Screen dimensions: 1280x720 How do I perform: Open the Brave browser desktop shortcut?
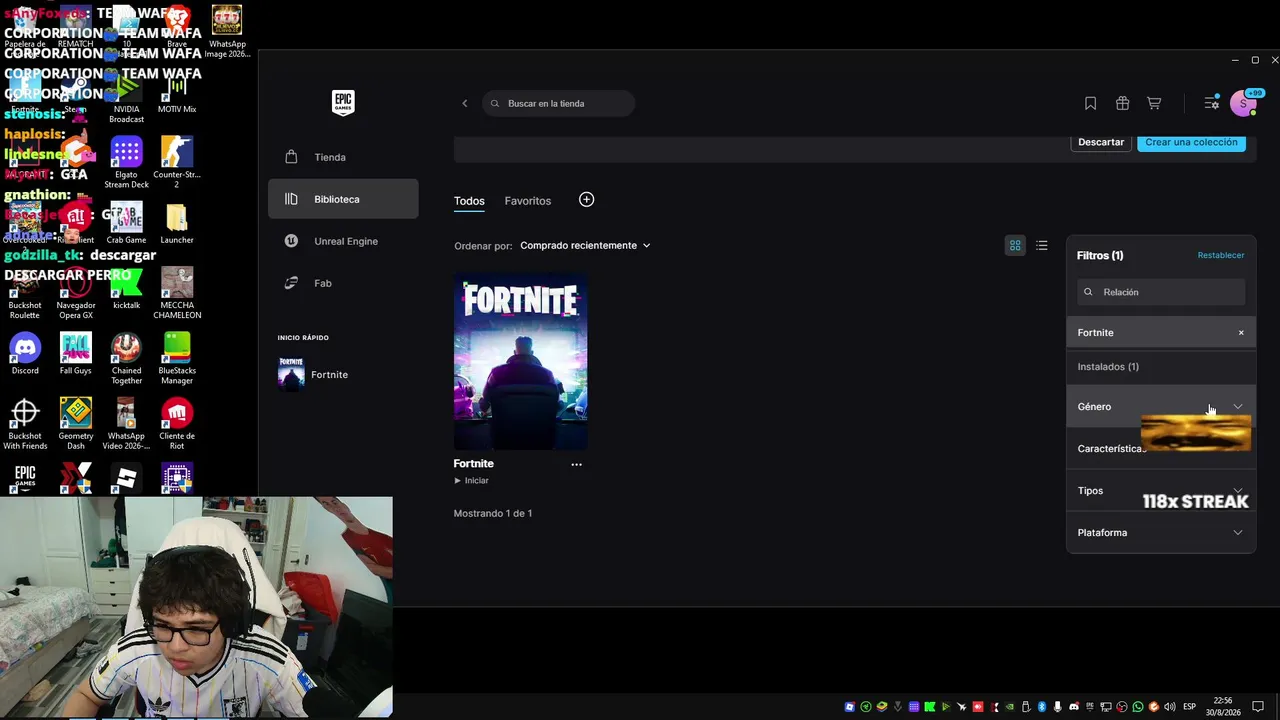(177, 28)
